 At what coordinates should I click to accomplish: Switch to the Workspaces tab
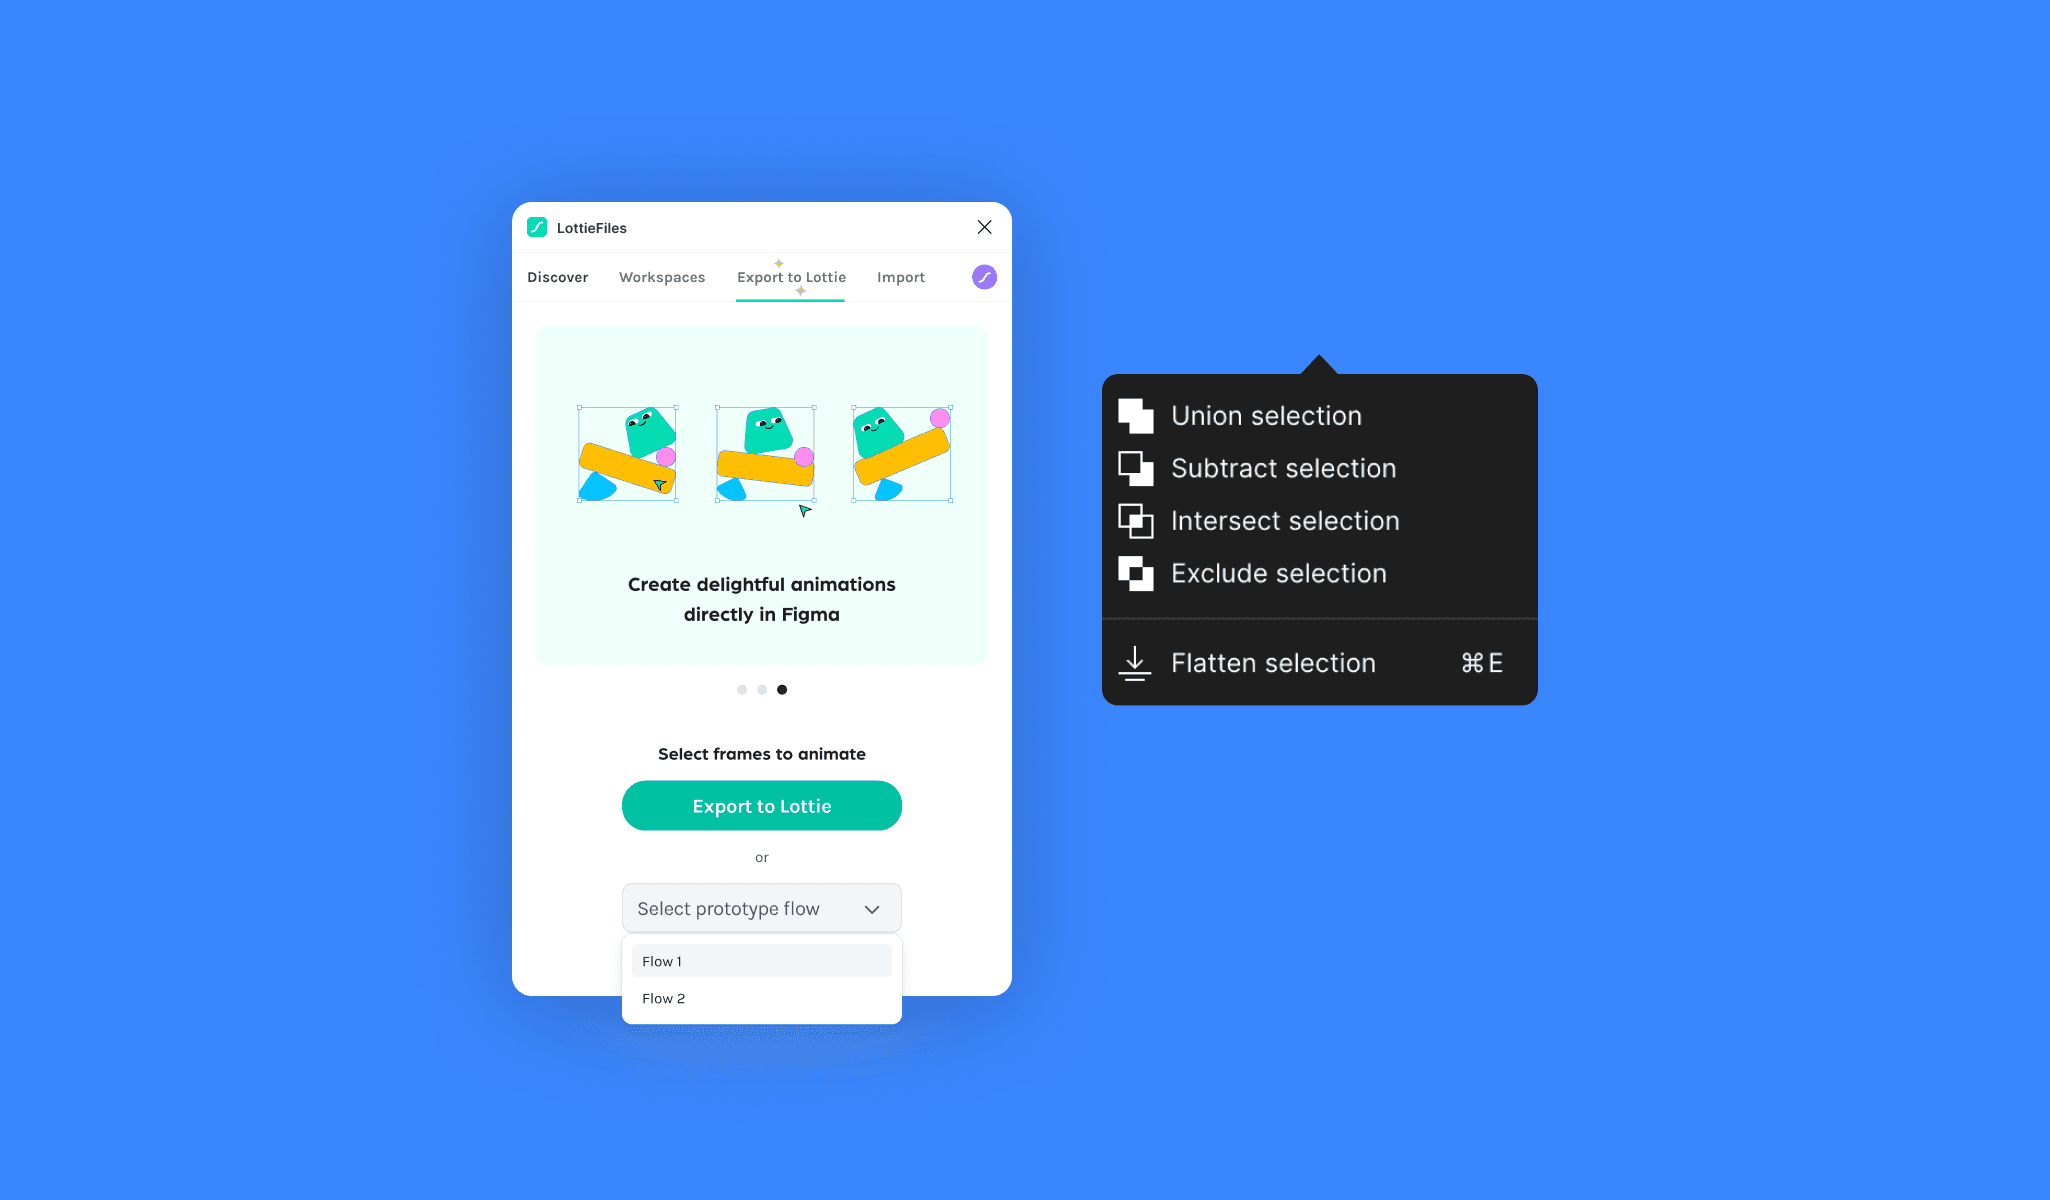point(661,277)
